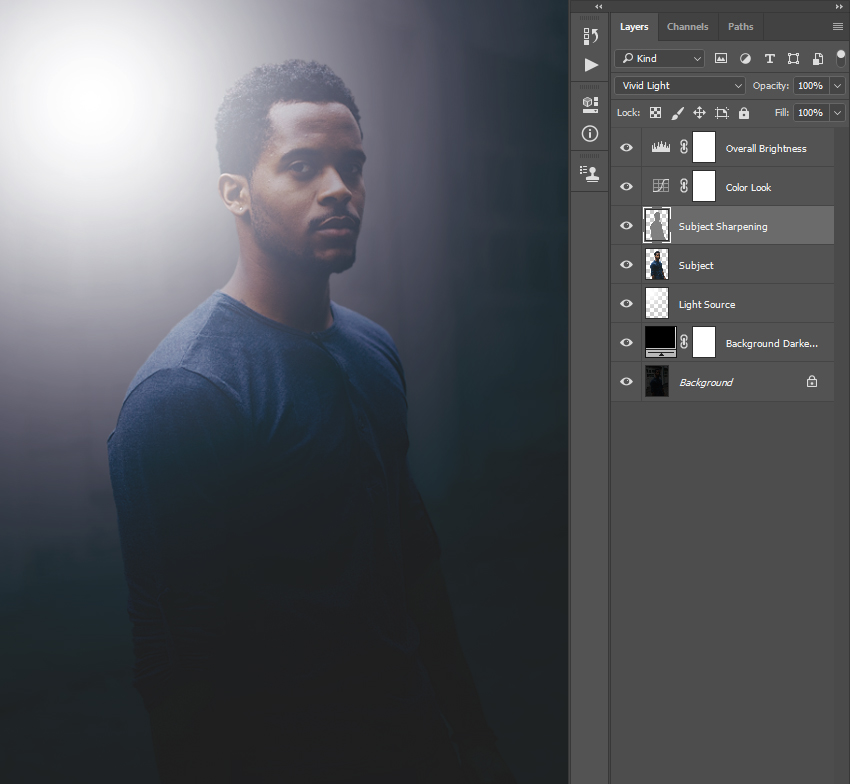Click the lock transparent pixels icon
The image size is (850, 784).
[x=655, y=113]
